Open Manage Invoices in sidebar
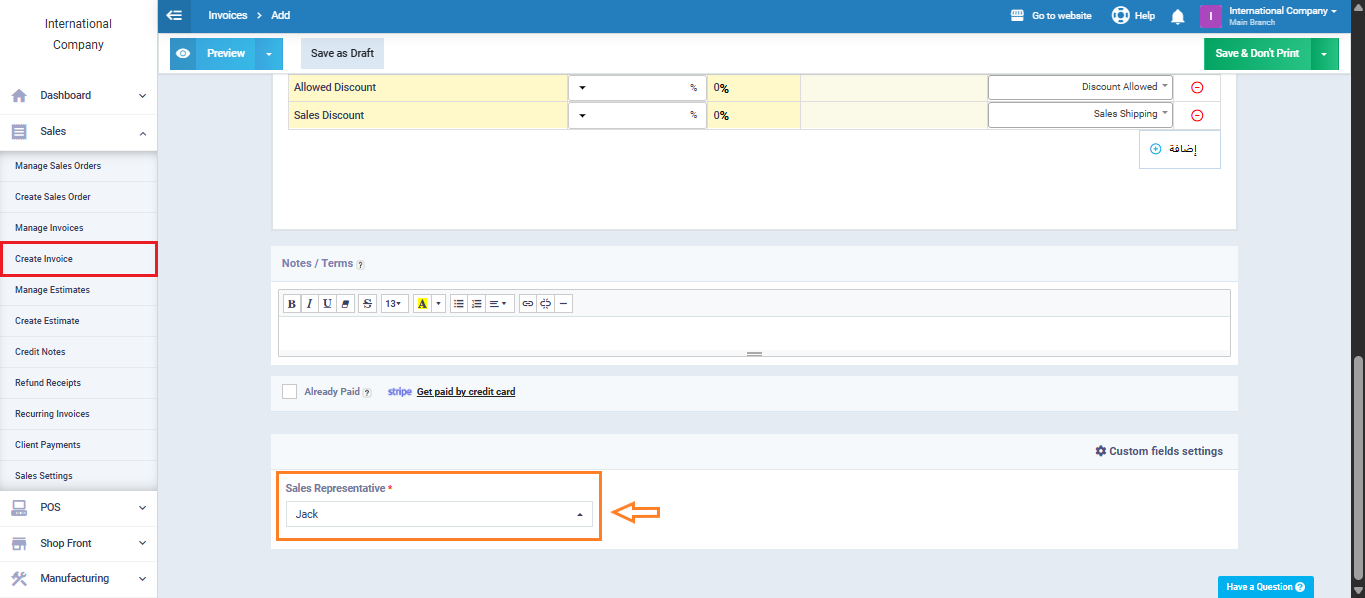 pos(49,228)
